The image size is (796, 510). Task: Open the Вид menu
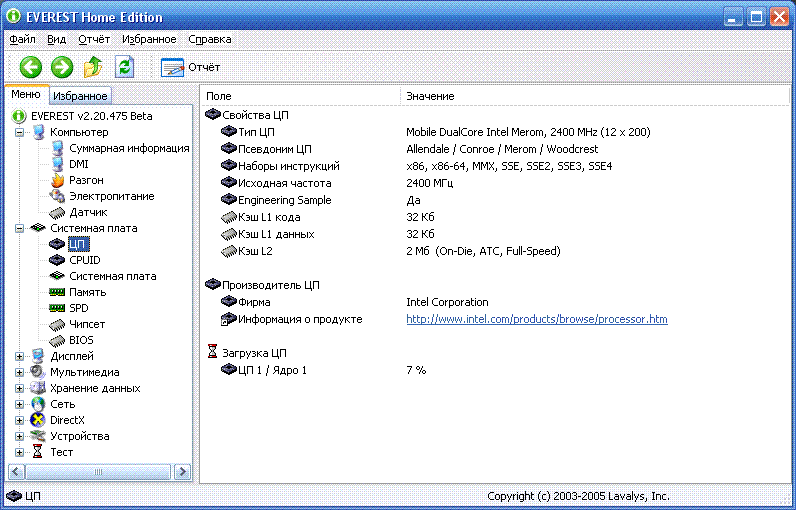56,39
